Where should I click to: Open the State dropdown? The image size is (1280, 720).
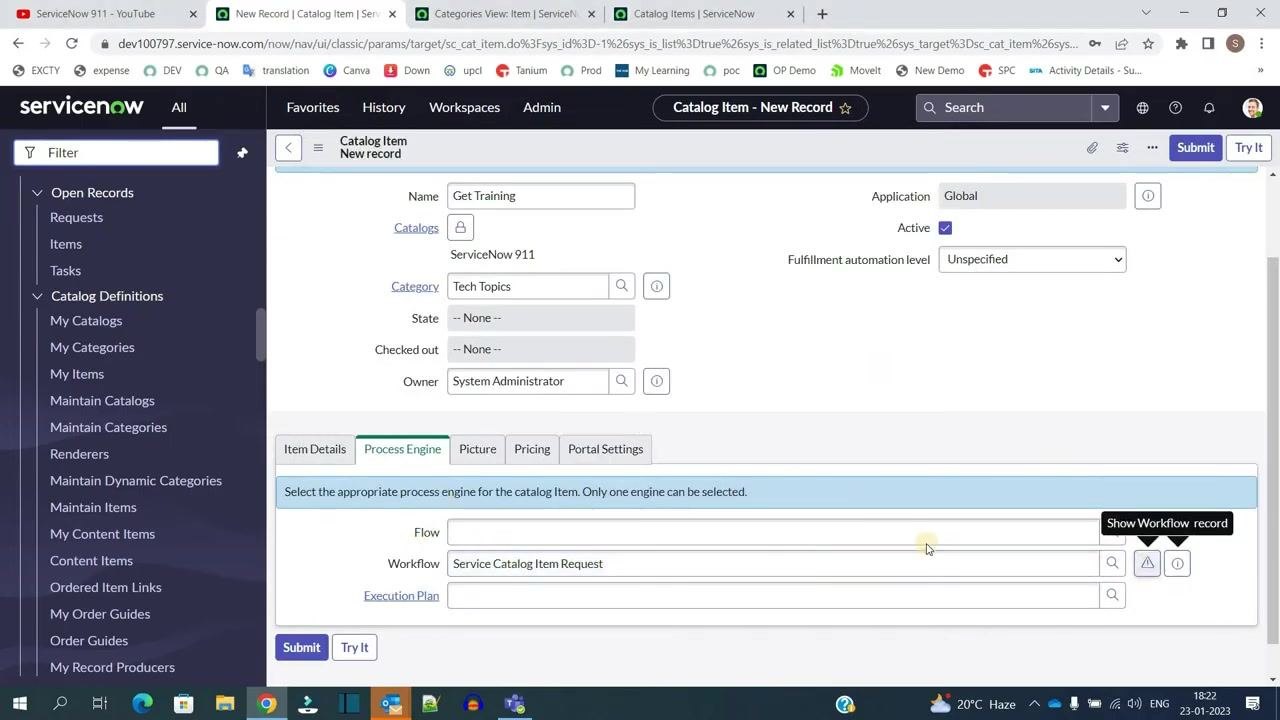pyautogui.click(x=541, y=318)
